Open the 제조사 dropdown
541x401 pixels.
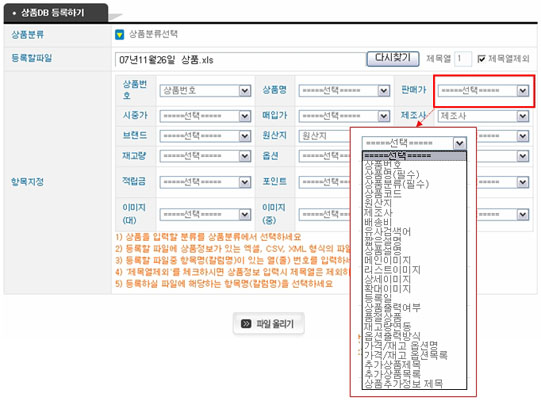tap(483, 116)
